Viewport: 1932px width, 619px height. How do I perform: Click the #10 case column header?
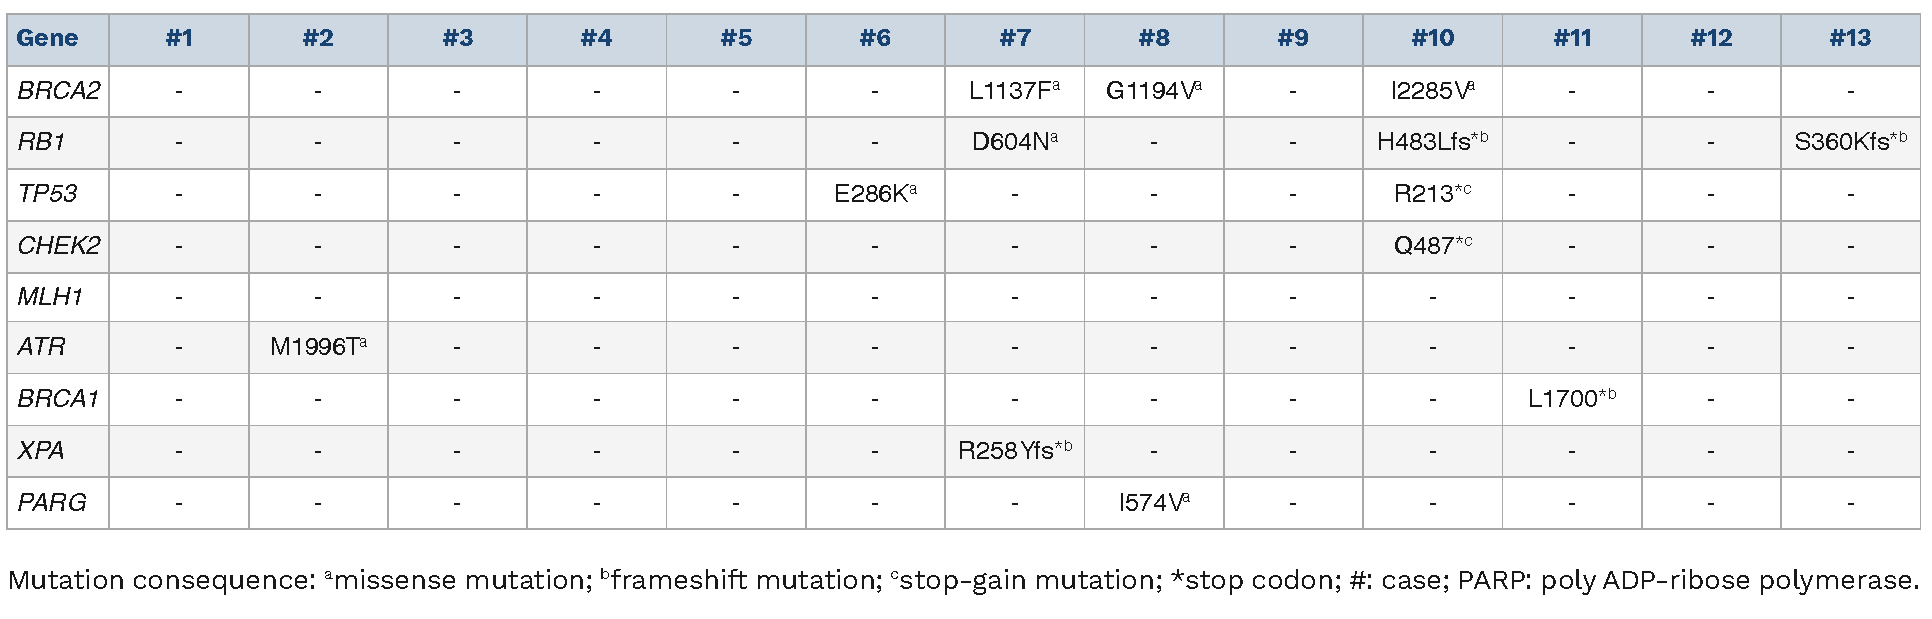[x=1432, y=39]
